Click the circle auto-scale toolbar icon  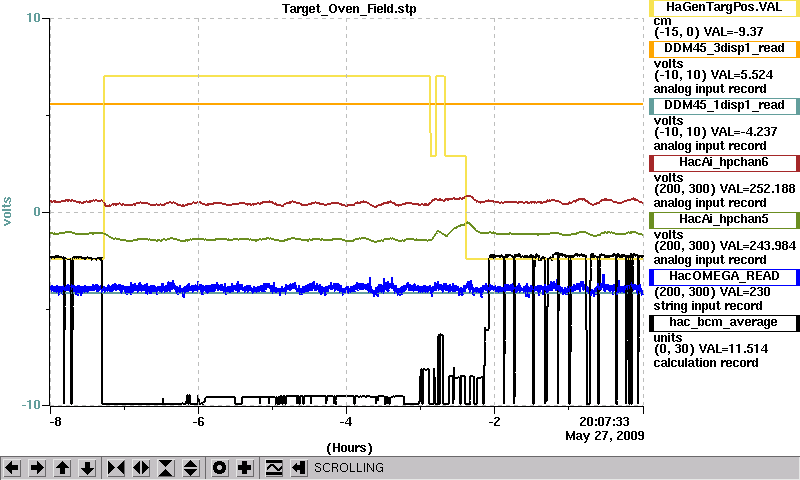click(x=219, y=467)
